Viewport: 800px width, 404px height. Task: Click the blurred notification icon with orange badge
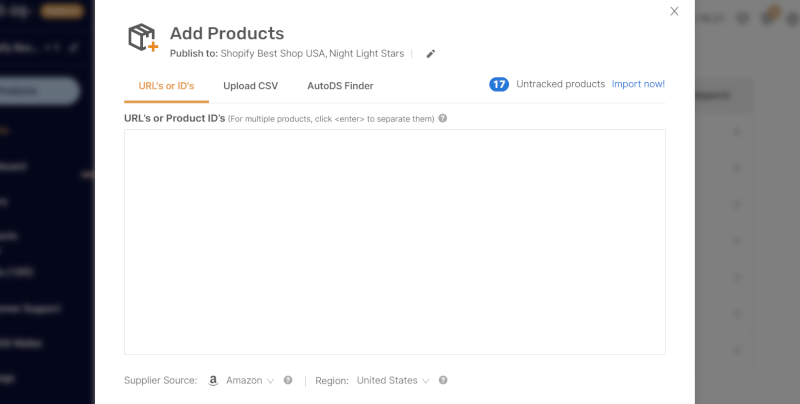point(768,17)
